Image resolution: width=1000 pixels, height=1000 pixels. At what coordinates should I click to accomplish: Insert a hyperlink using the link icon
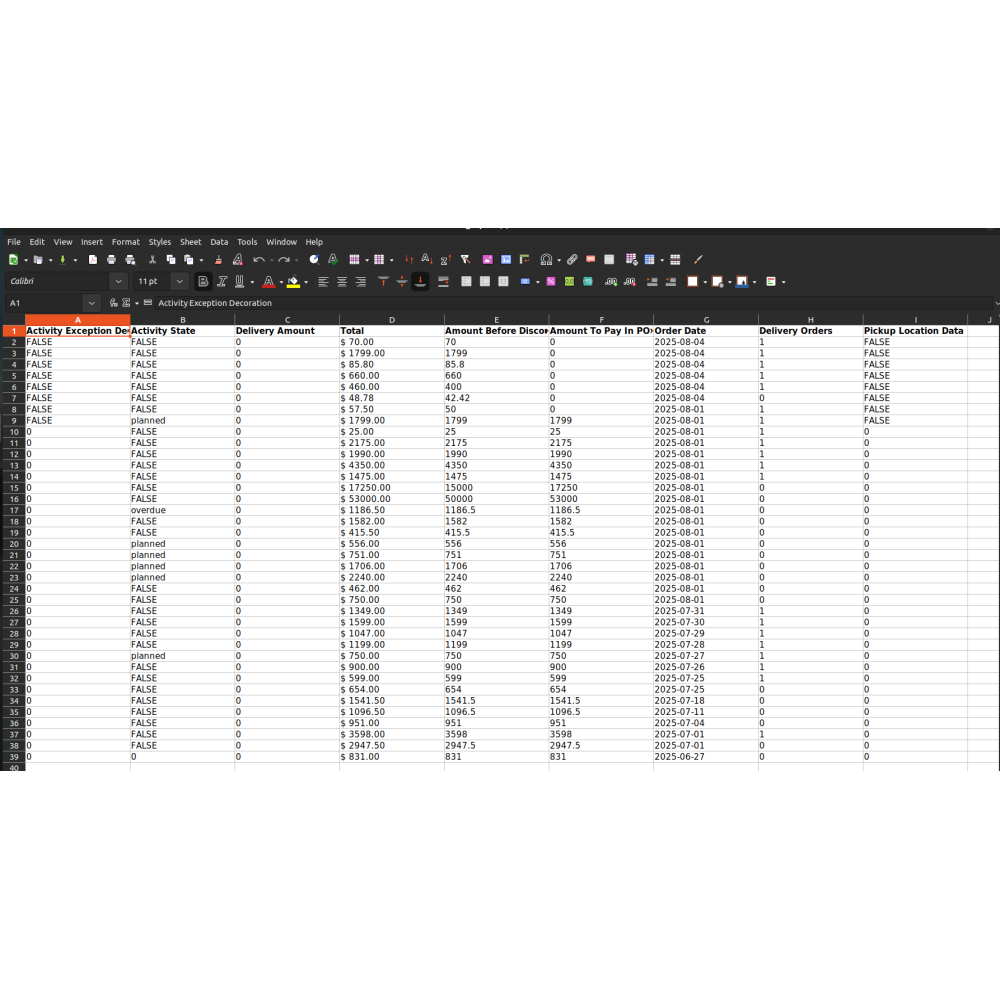(572, 260)
